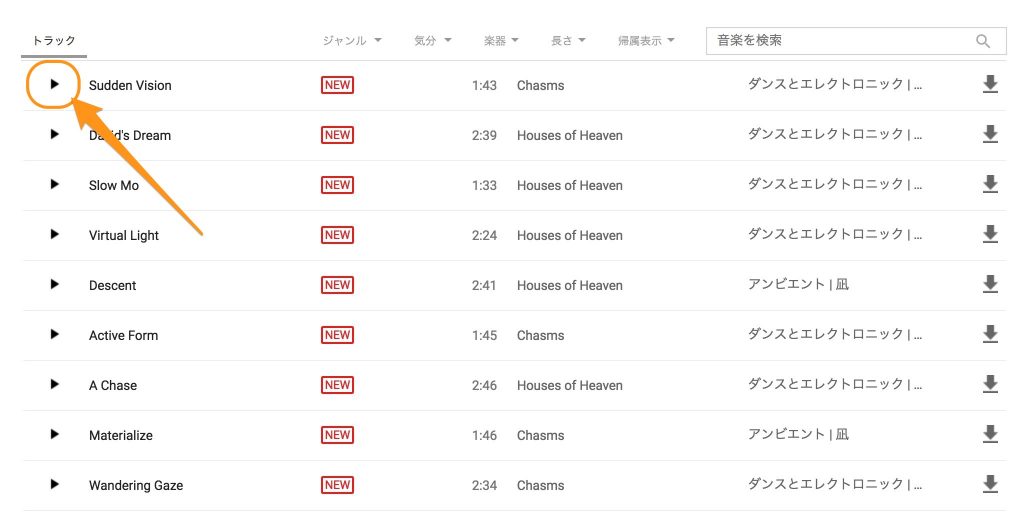Expand the 楽器 filter dropdown
1024x518 pixels.
pos(501,41)
